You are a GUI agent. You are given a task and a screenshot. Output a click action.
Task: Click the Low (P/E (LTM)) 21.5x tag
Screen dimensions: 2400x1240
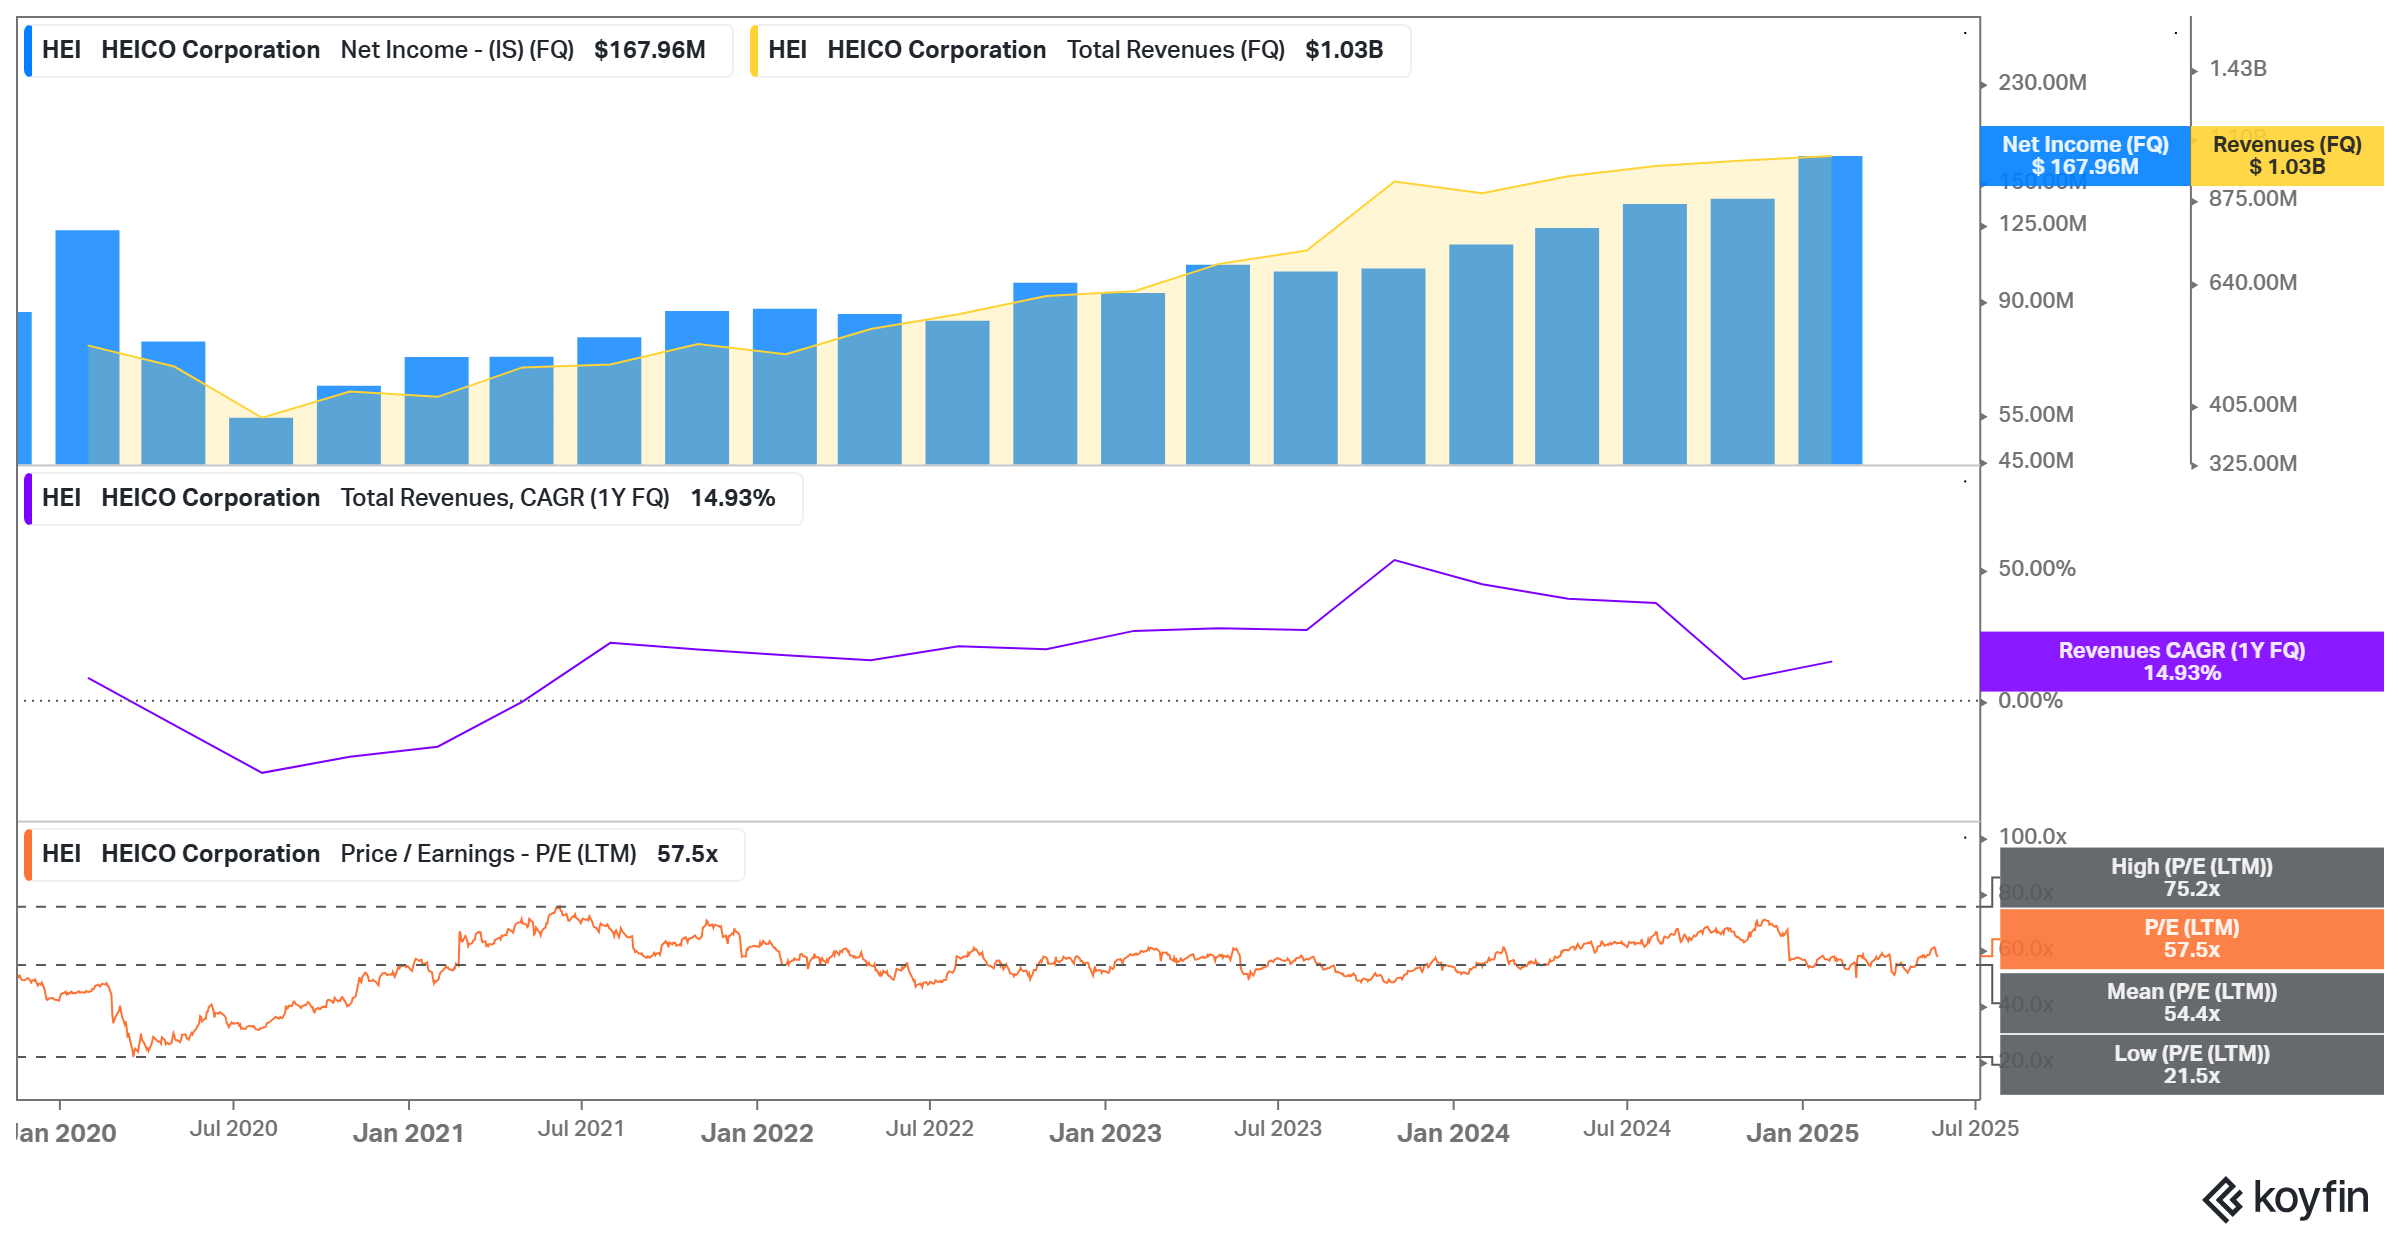(2192, 1064)
